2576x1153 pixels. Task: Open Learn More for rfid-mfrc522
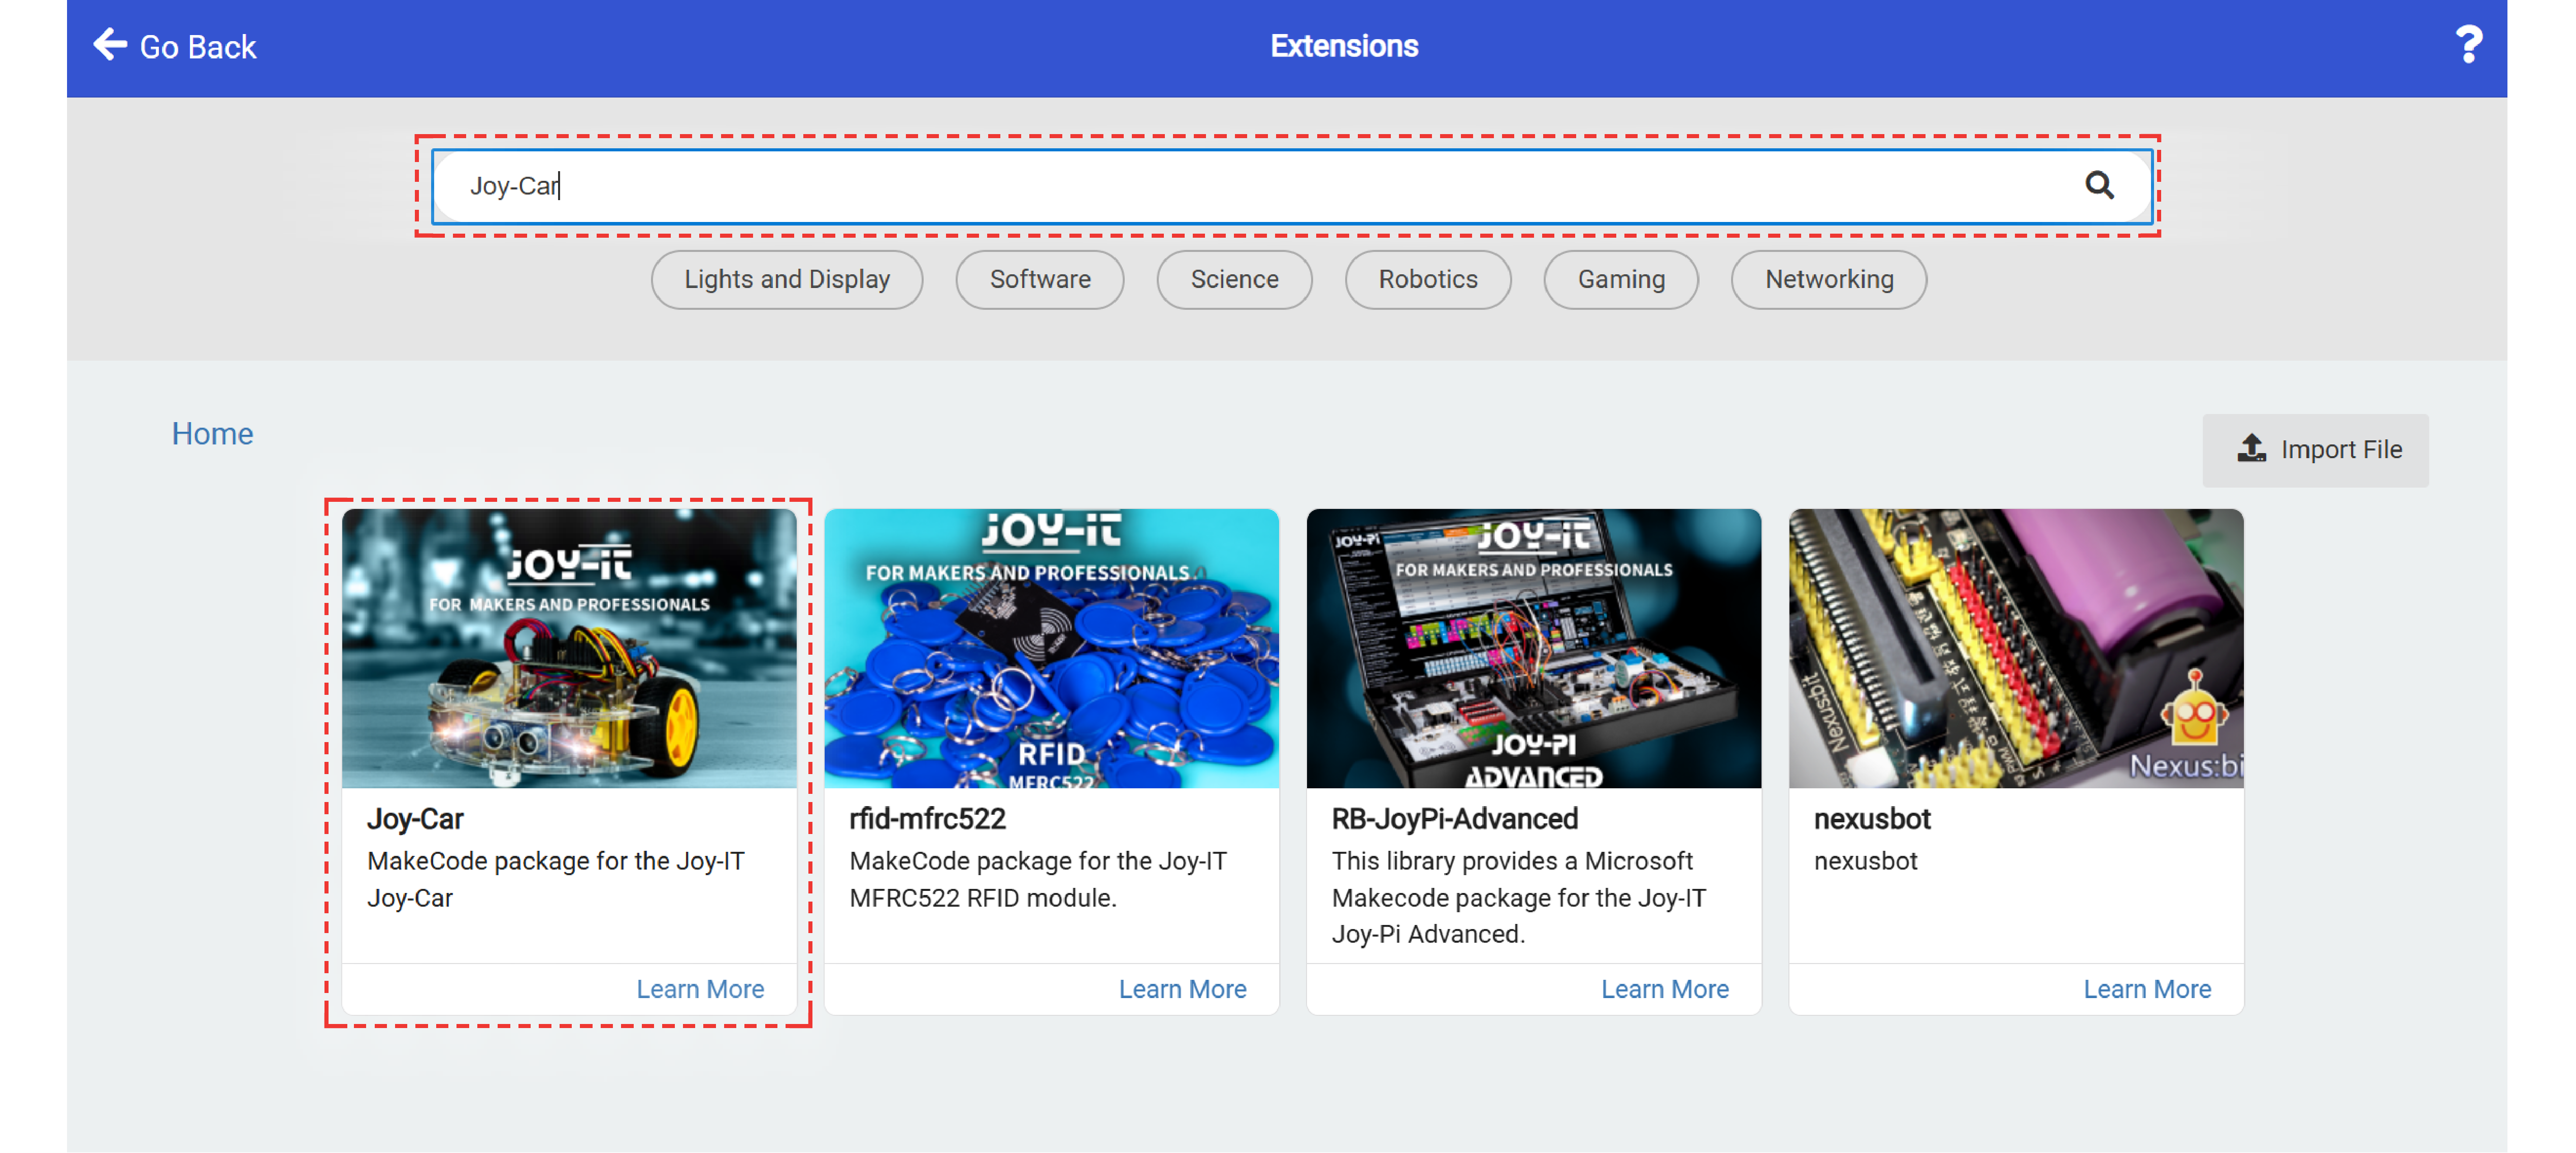point(1182,988)
